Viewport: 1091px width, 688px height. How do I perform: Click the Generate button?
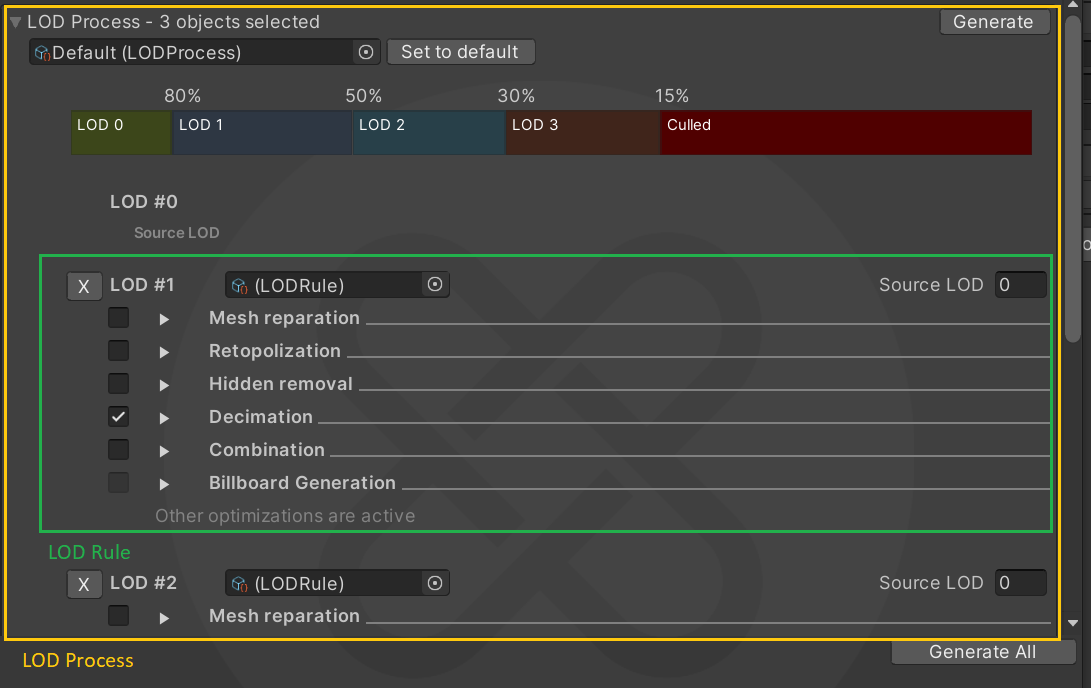coord(994,22)
